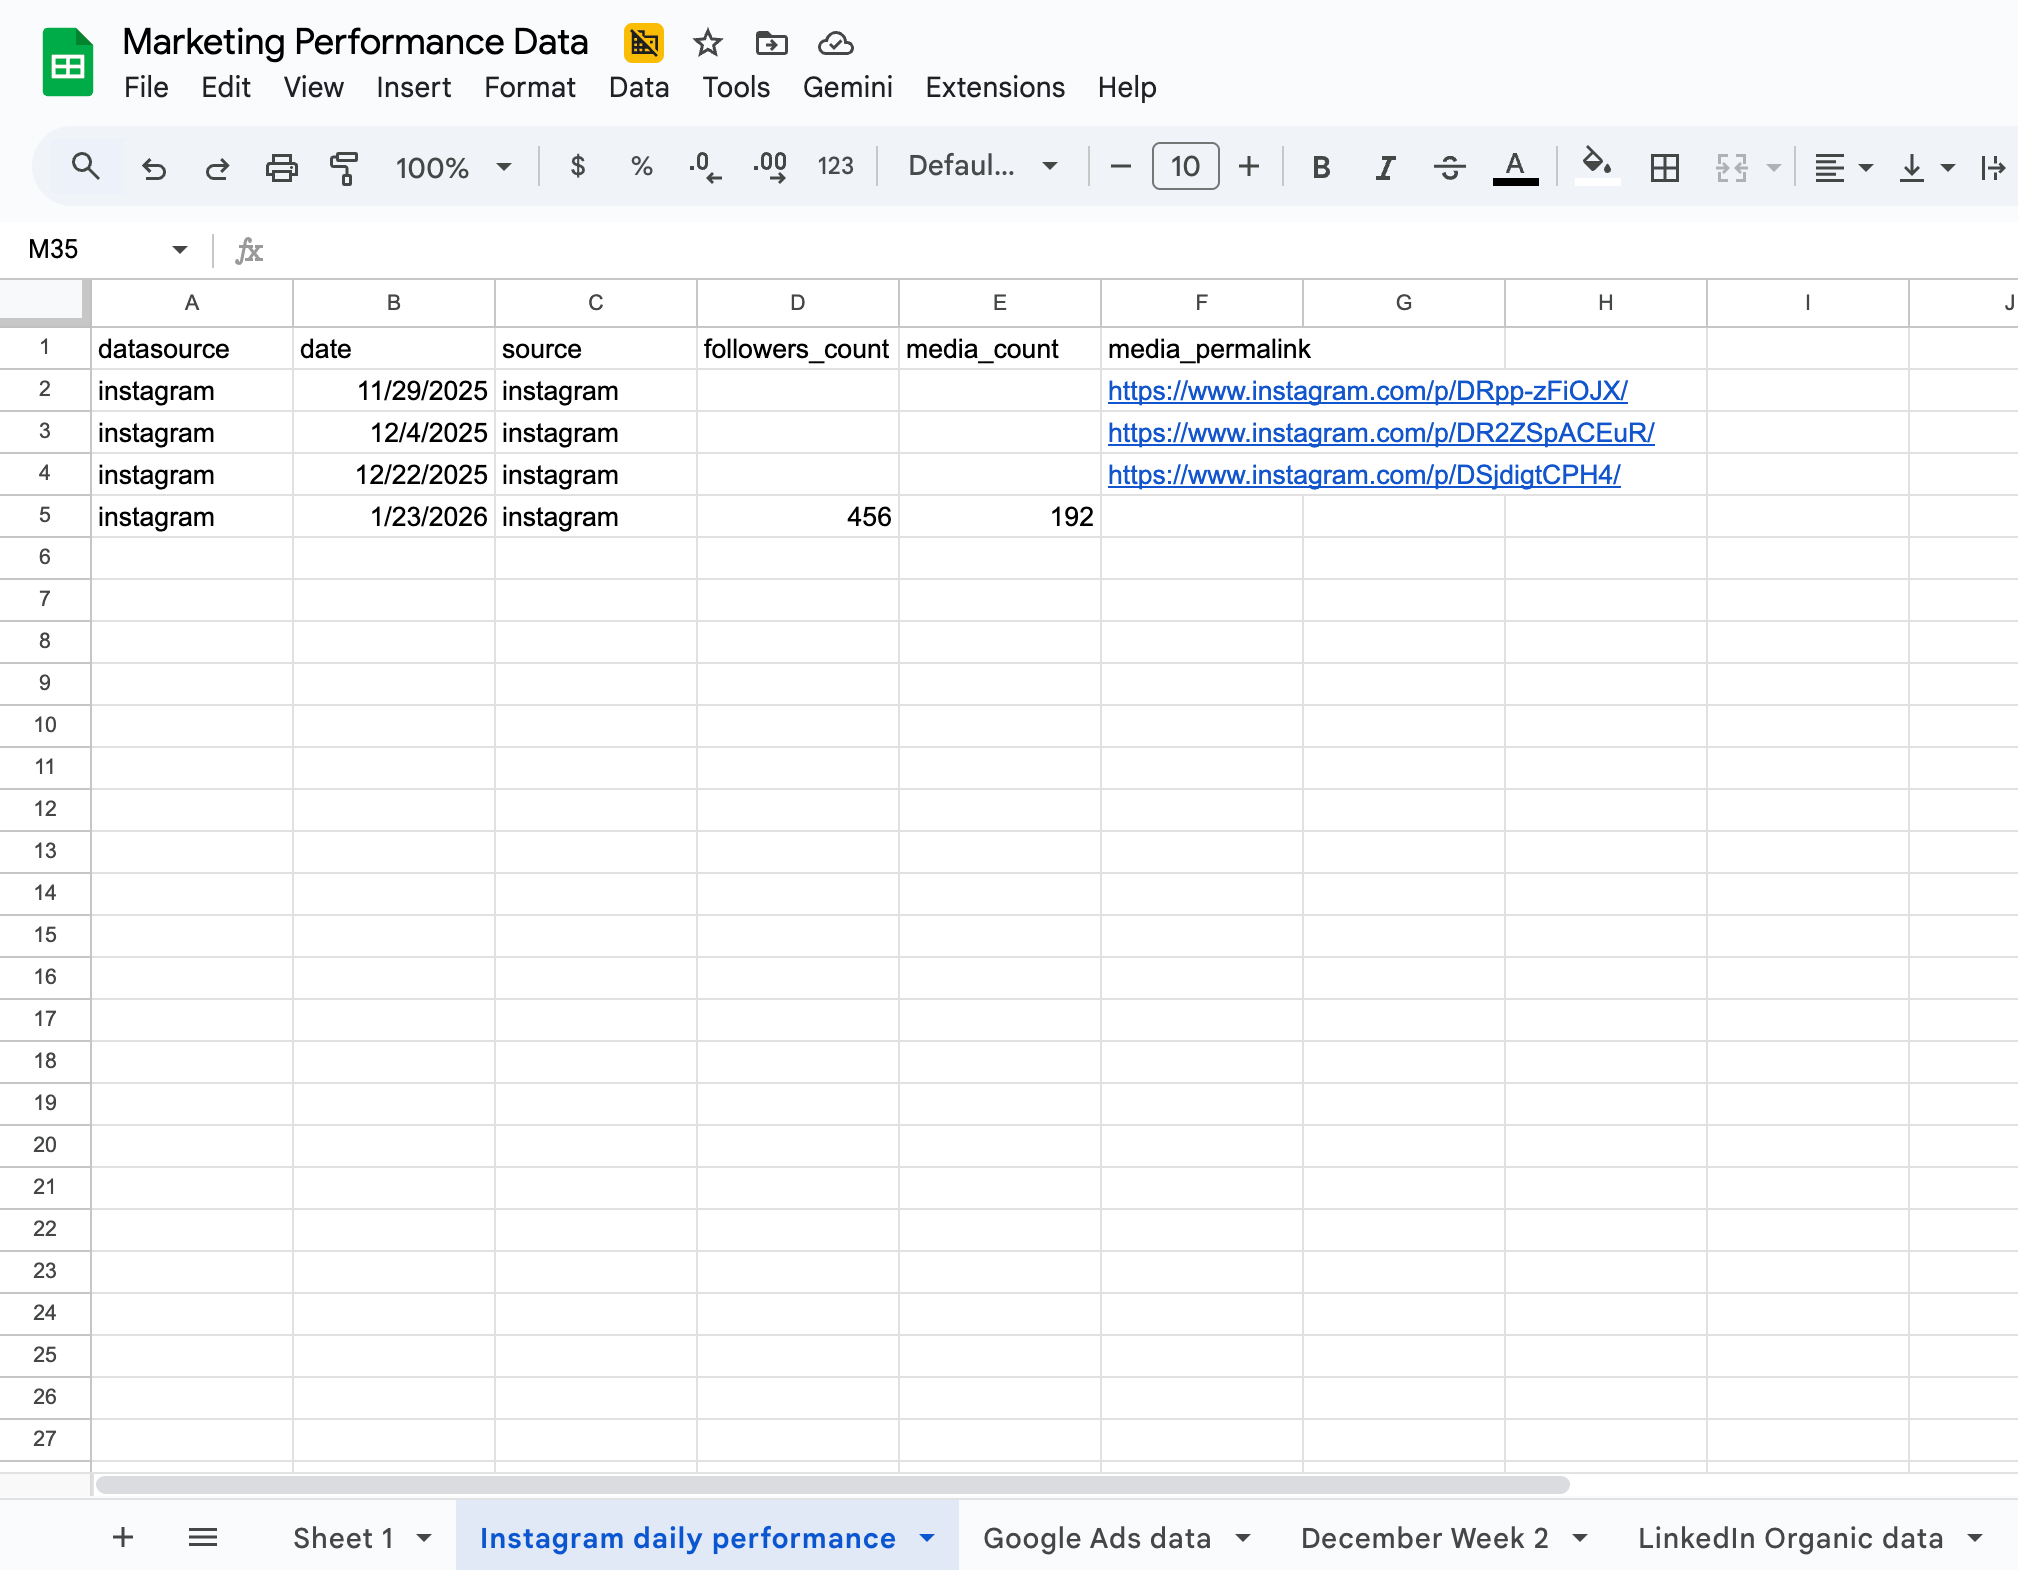Viewport: 2018px width, 1570px height.
Task: Open the text color picker
Action: 1514,167
